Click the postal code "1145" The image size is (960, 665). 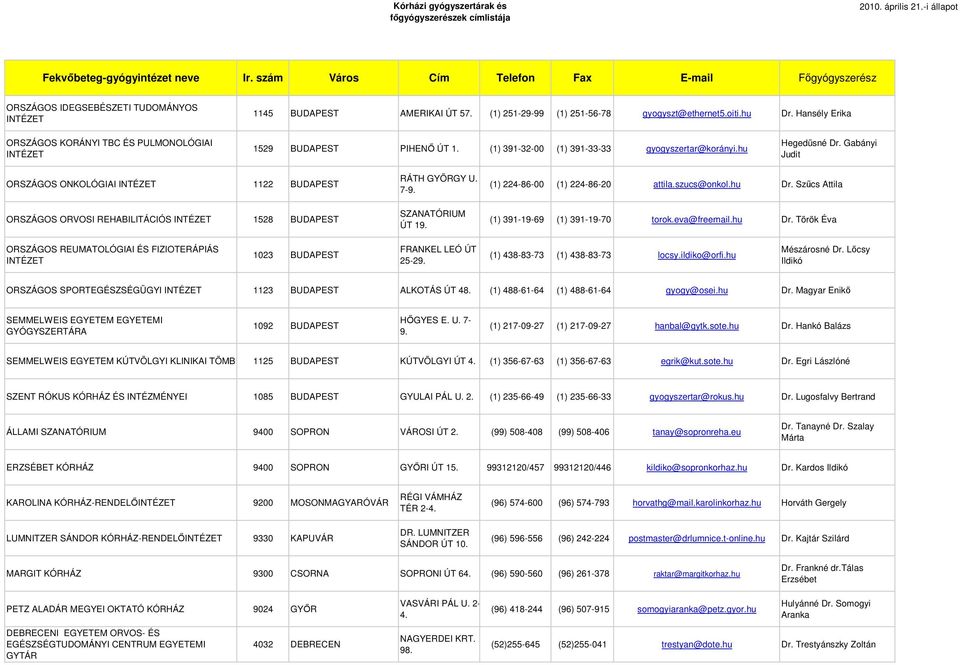point(263,113)
